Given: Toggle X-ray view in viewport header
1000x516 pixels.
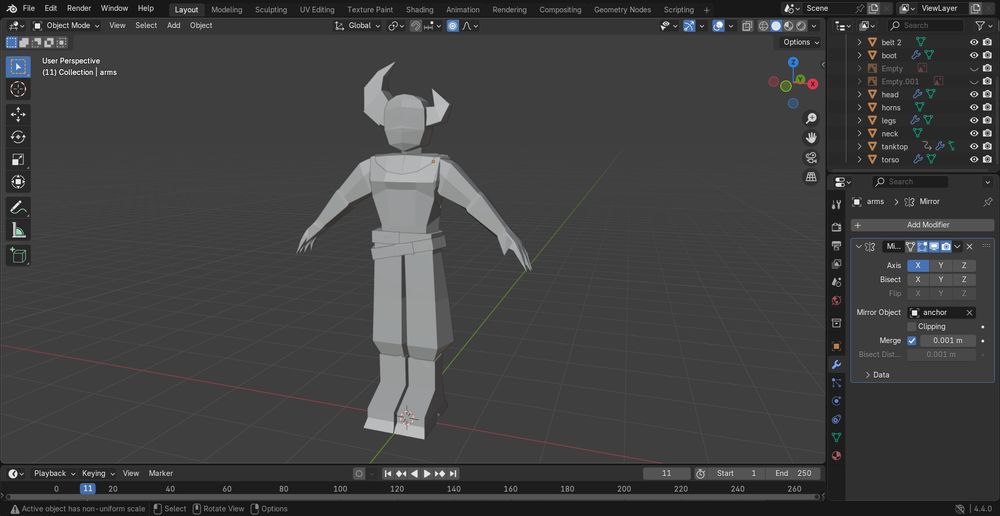Looking at the screenshot, I should 749,26.
